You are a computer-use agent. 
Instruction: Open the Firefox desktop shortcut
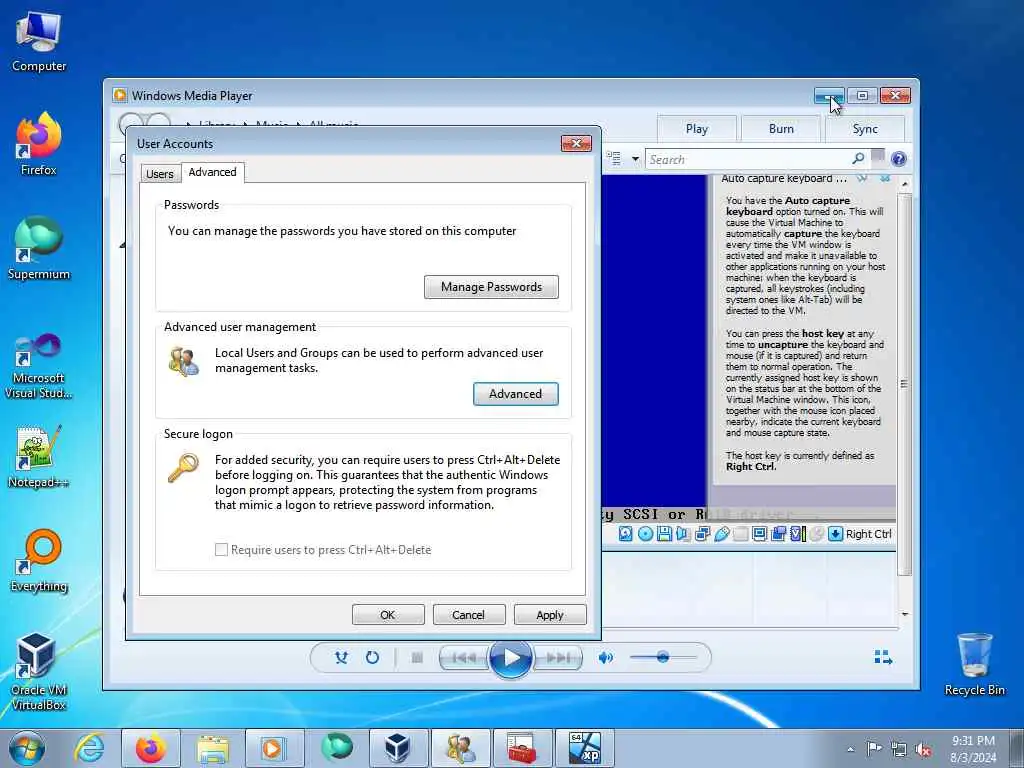pyautogui.click(x=39, y=144)
